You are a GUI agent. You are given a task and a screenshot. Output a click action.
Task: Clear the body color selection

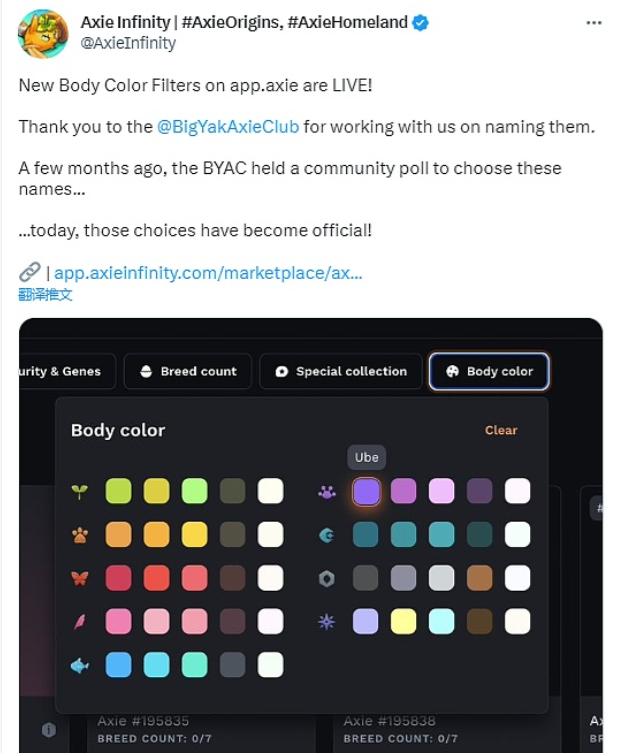tap(501, 430)
